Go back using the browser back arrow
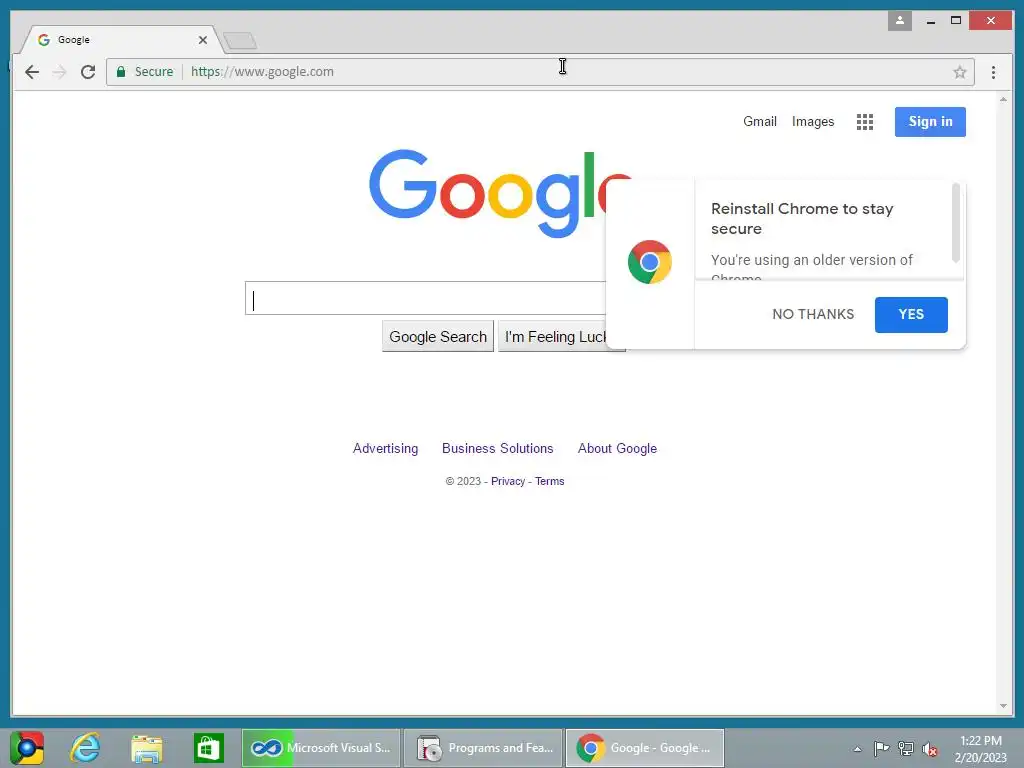Screen dimensions: 1024x768 click(x=31, y=72)
